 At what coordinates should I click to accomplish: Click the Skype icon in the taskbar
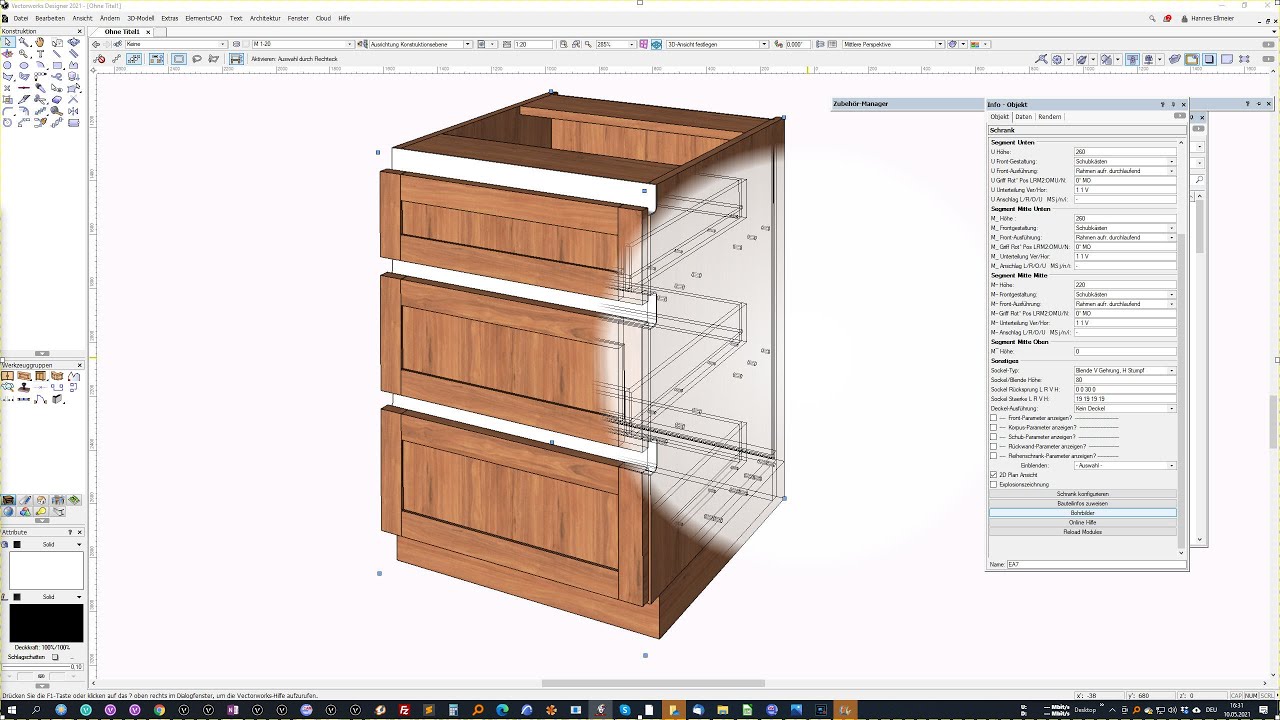pos(624,710)
